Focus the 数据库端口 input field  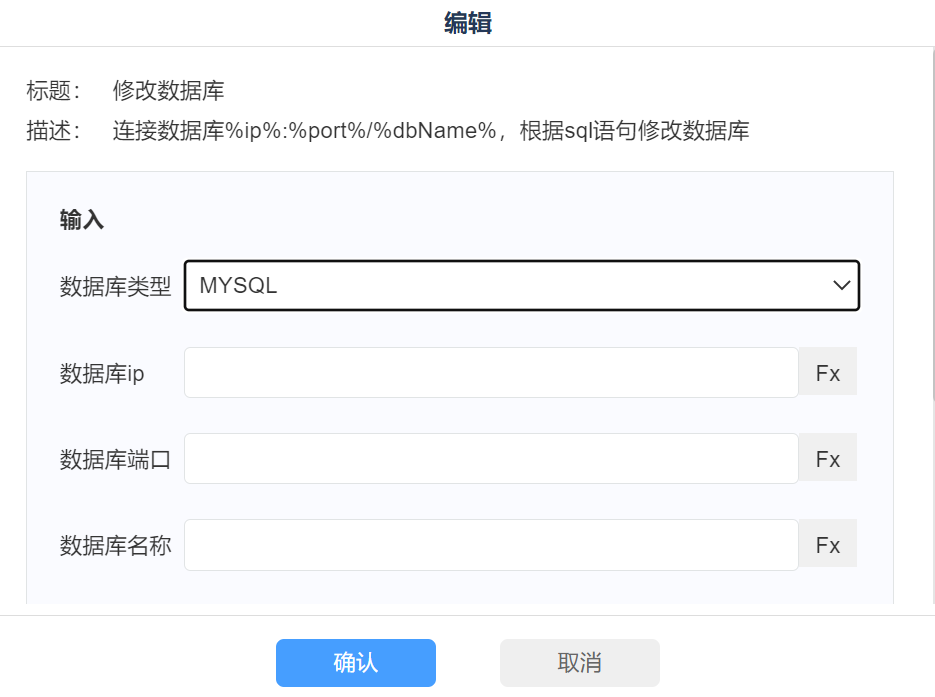491,459
